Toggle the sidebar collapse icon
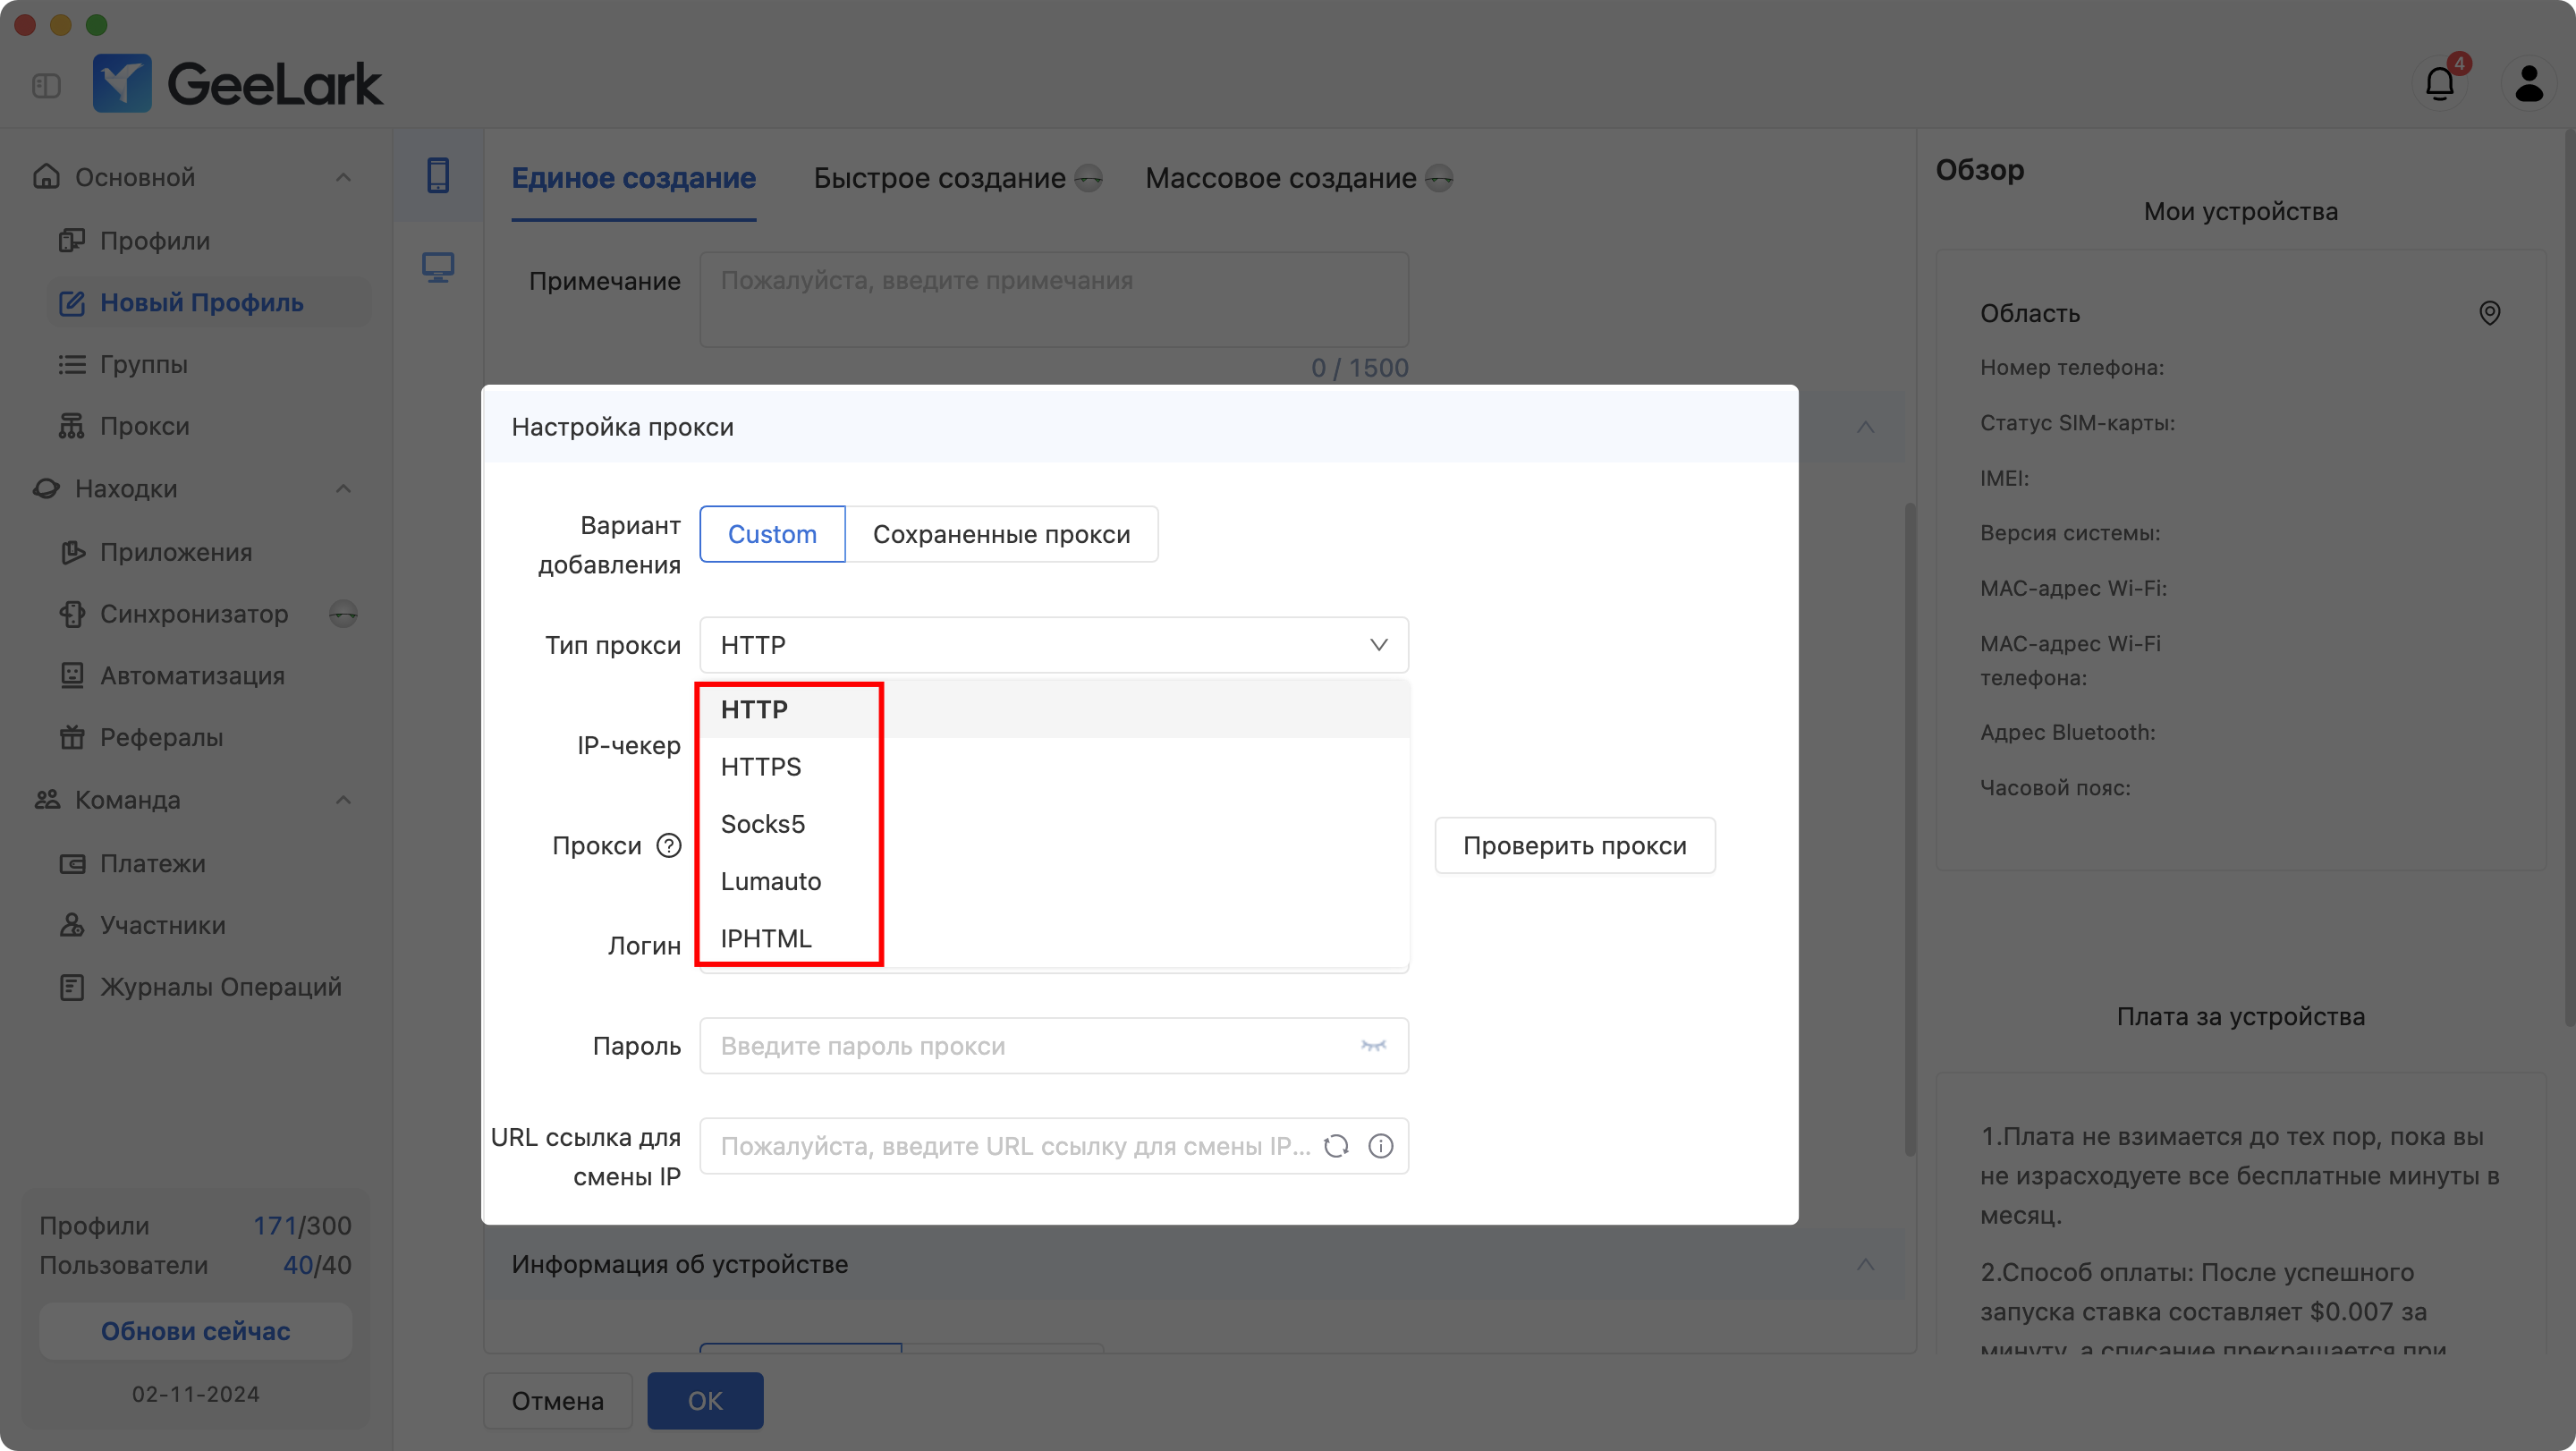 46,86
